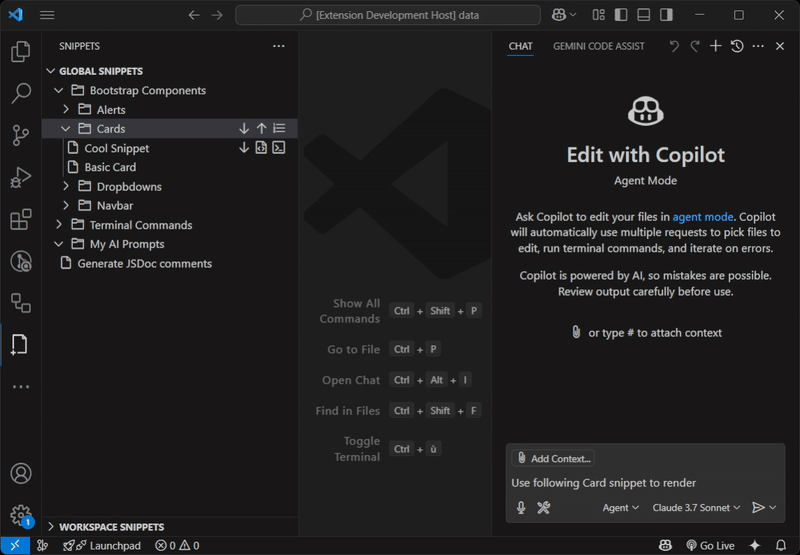Viewport: 800px width, 555px height.
Task: Open Accounts menu in activity bar
Action: coord(20,473)
